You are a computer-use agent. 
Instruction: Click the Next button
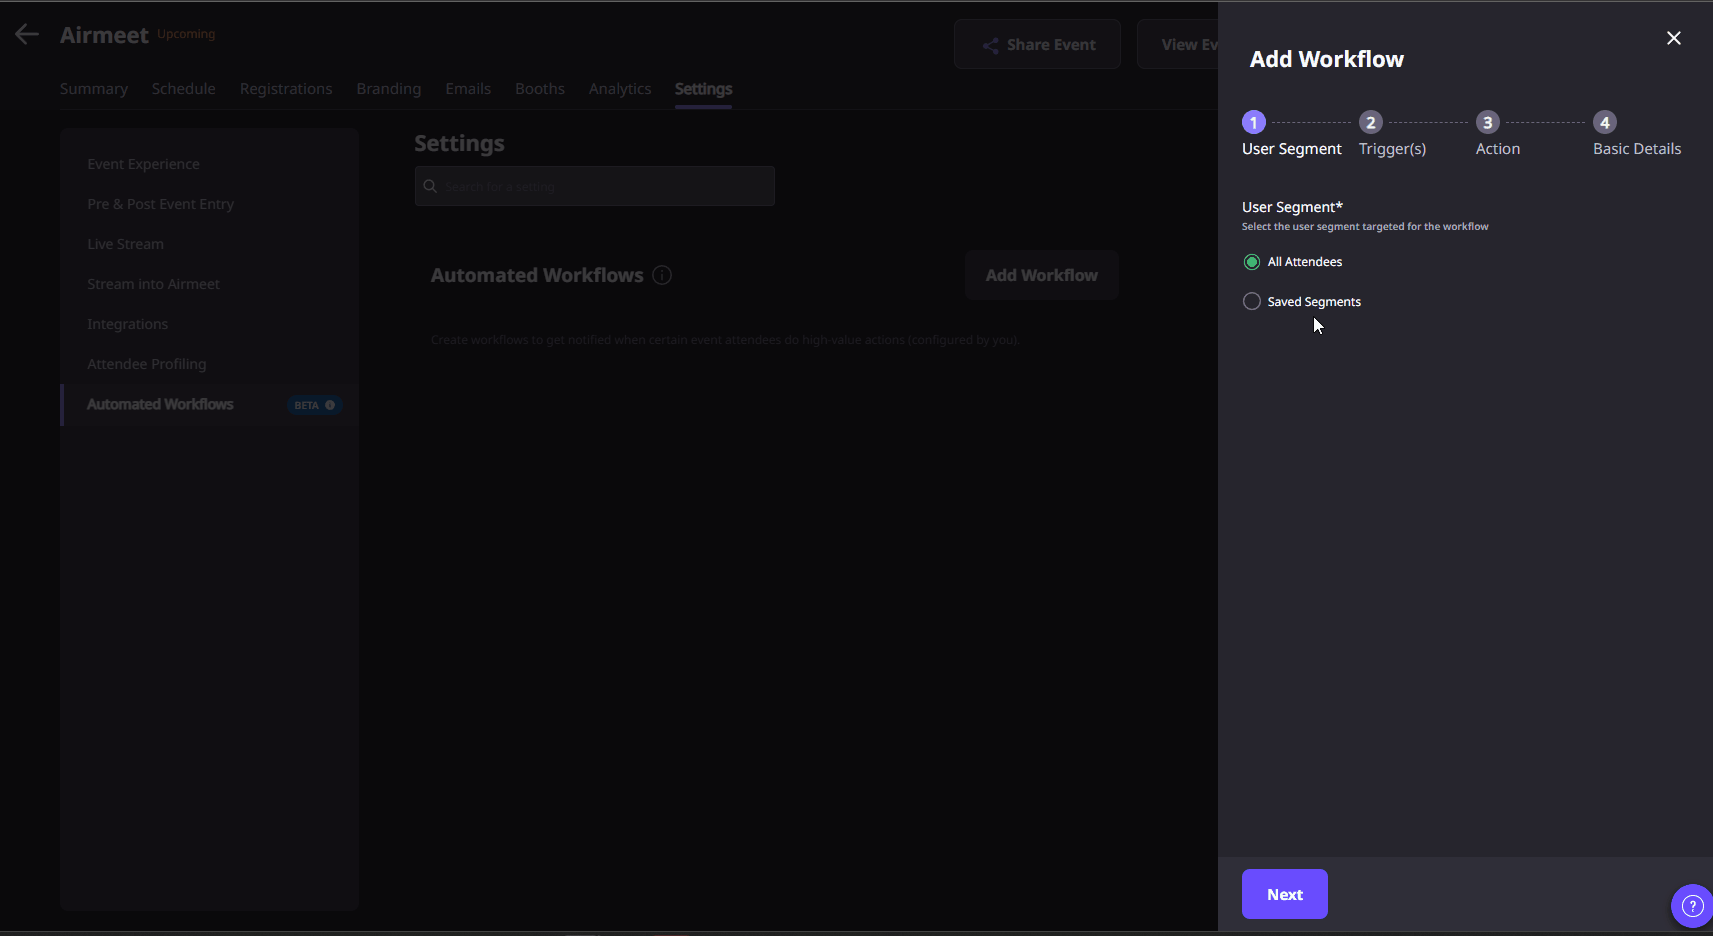click(1284, 894)
